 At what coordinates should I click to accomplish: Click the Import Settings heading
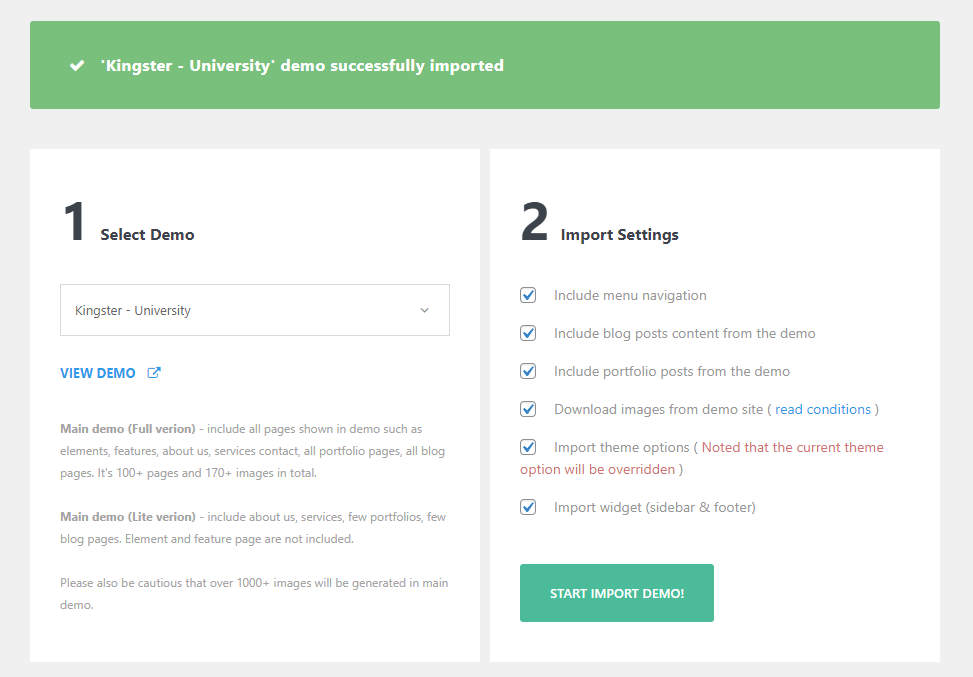(619, 235)
